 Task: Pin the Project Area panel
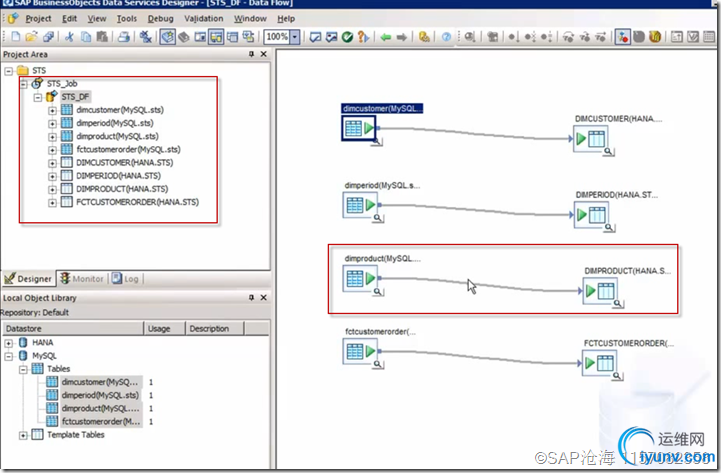[x=251, y=54]
